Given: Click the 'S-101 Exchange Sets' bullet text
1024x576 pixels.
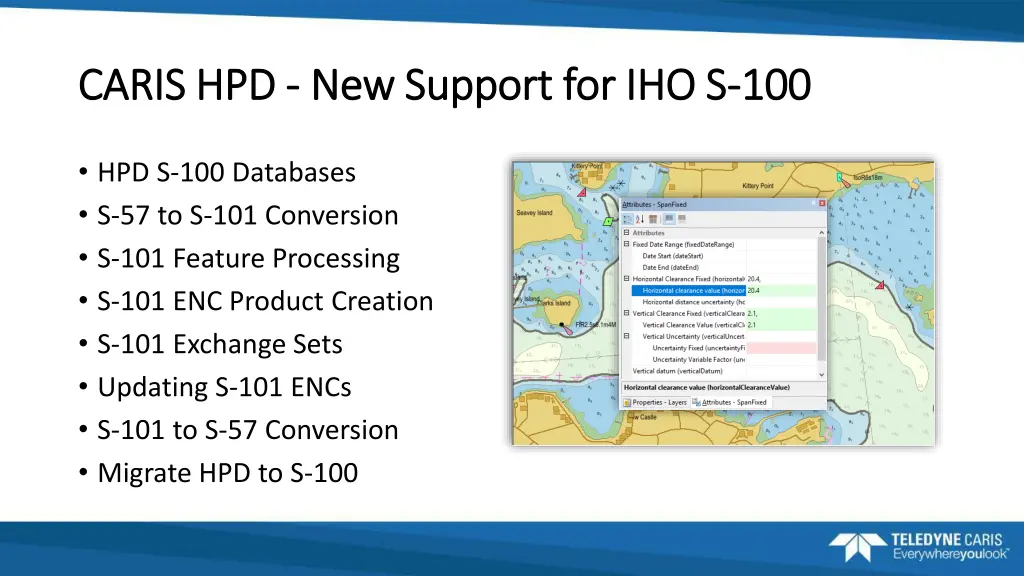Looking at the screenshot, I should tap(219, 344).
